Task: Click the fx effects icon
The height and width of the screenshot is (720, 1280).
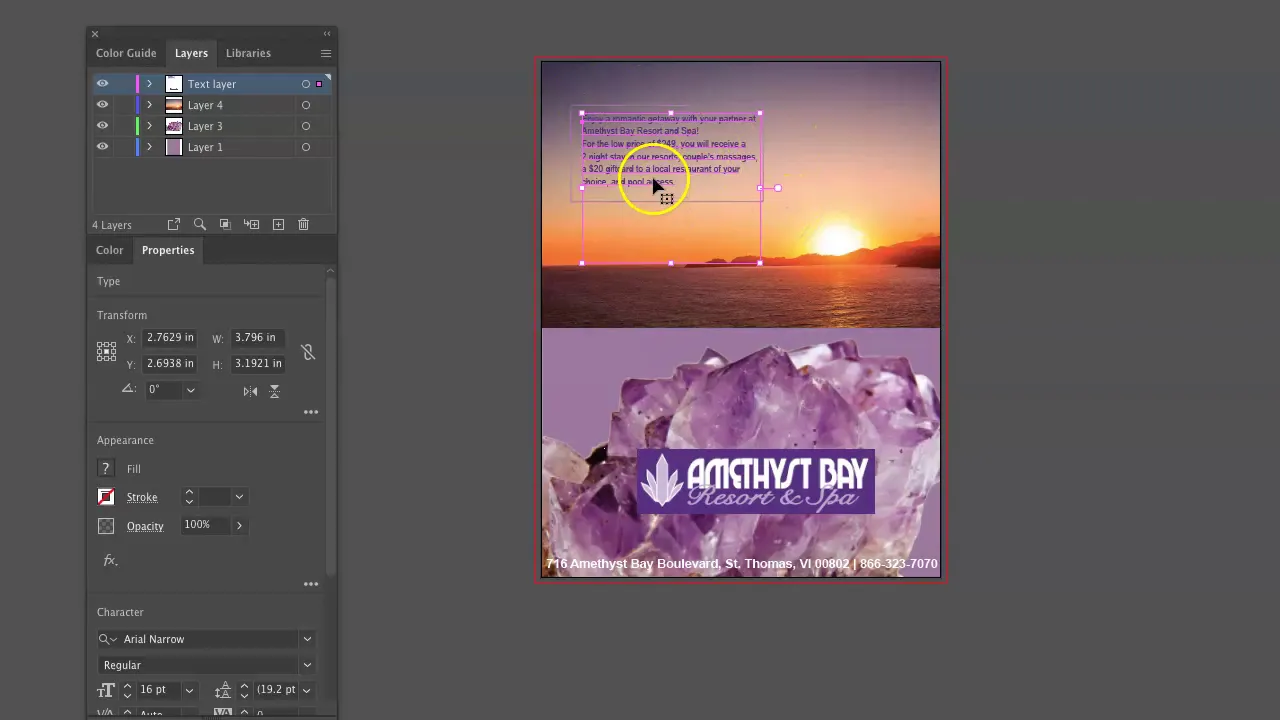Action: click(110, 560)
